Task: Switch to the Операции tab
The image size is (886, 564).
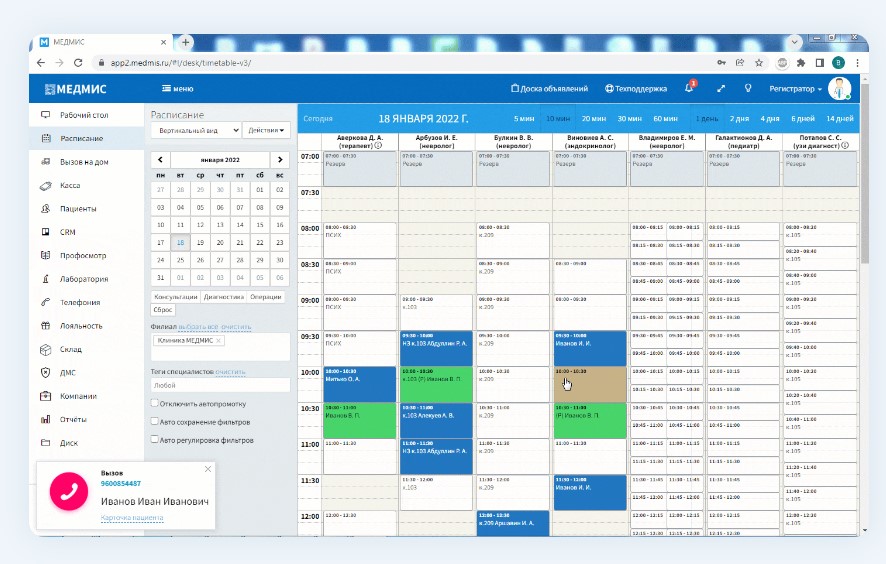Action: click(x=266, y=297)
